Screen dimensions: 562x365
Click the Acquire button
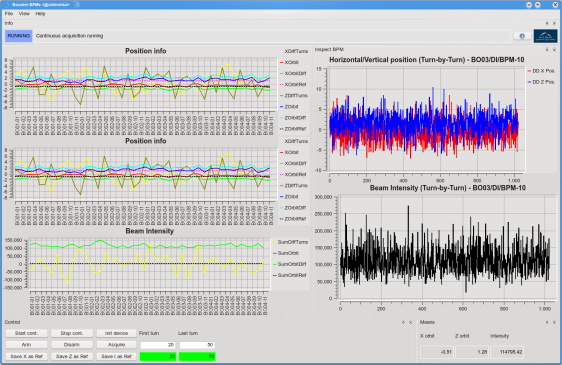coord(116,345)
